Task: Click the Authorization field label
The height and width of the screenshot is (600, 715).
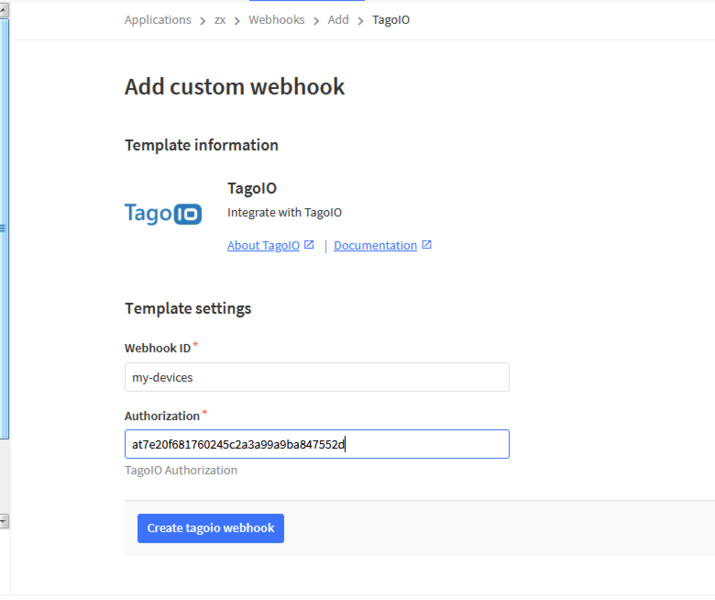Action: click(x=162, y=416)
